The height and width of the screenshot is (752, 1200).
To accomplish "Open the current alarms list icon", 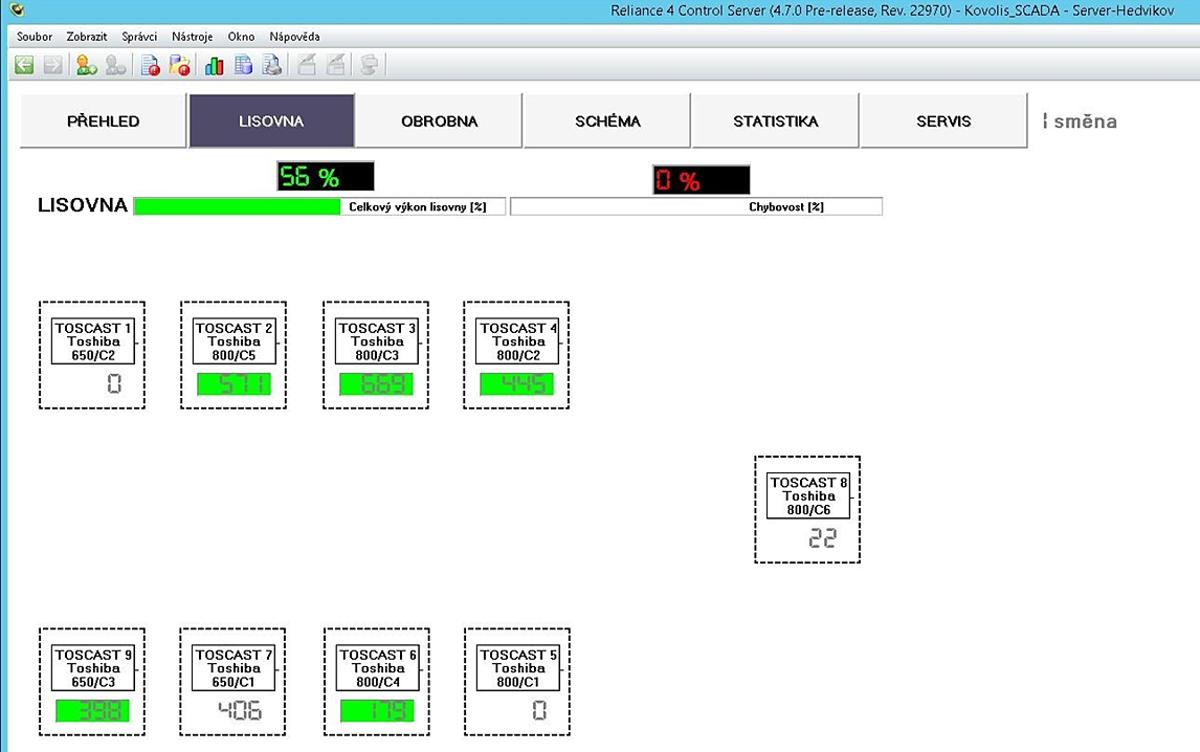I will 150,66.
